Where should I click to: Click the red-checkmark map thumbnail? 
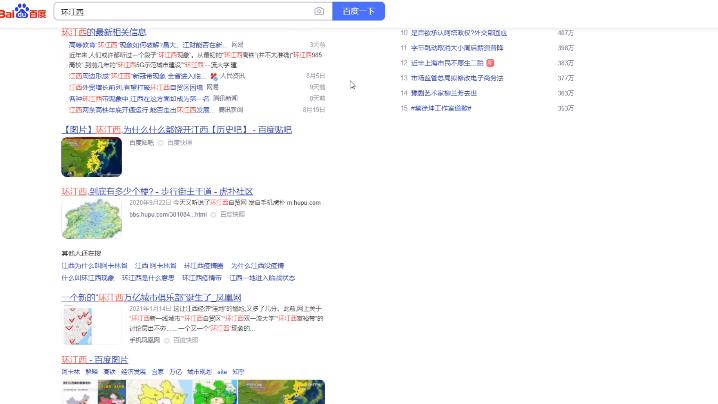(x=91, y=325)
